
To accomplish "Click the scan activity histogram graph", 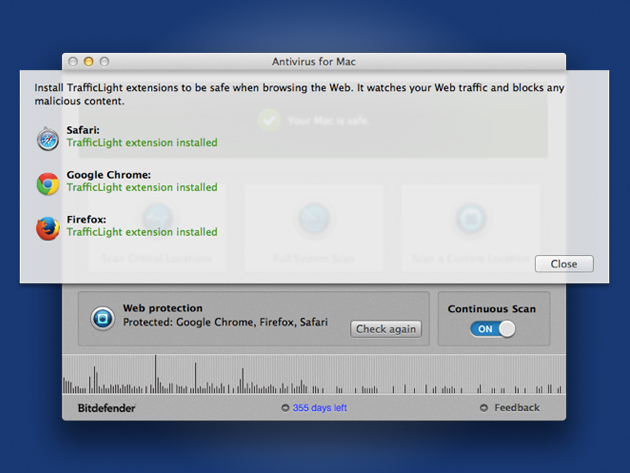I will tap(314, 374).
